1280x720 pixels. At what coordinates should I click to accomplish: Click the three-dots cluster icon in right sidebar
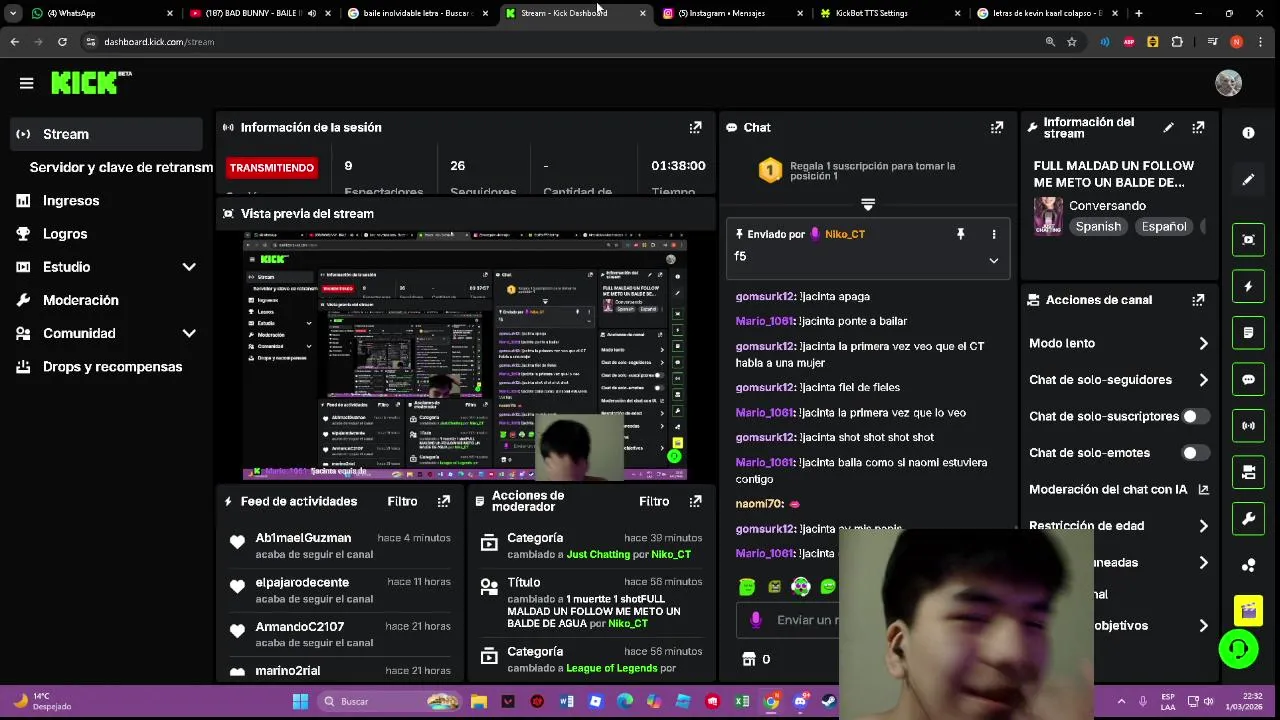[1248, 565]
